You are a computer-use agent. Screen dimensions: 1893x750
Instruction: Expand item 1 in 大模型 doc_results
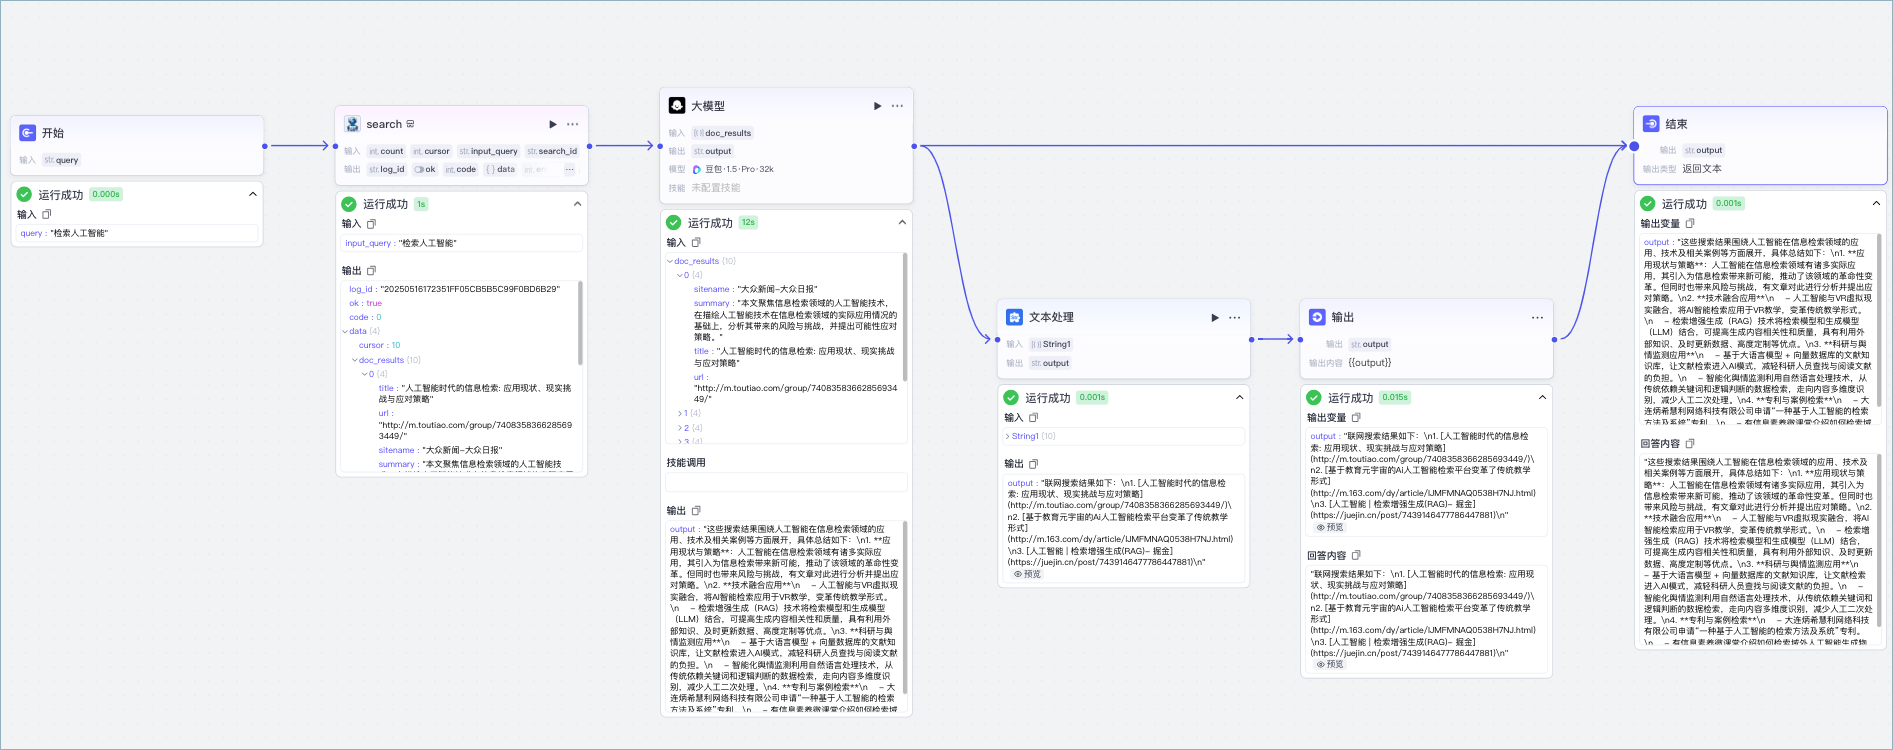click(x=680, y=413)
